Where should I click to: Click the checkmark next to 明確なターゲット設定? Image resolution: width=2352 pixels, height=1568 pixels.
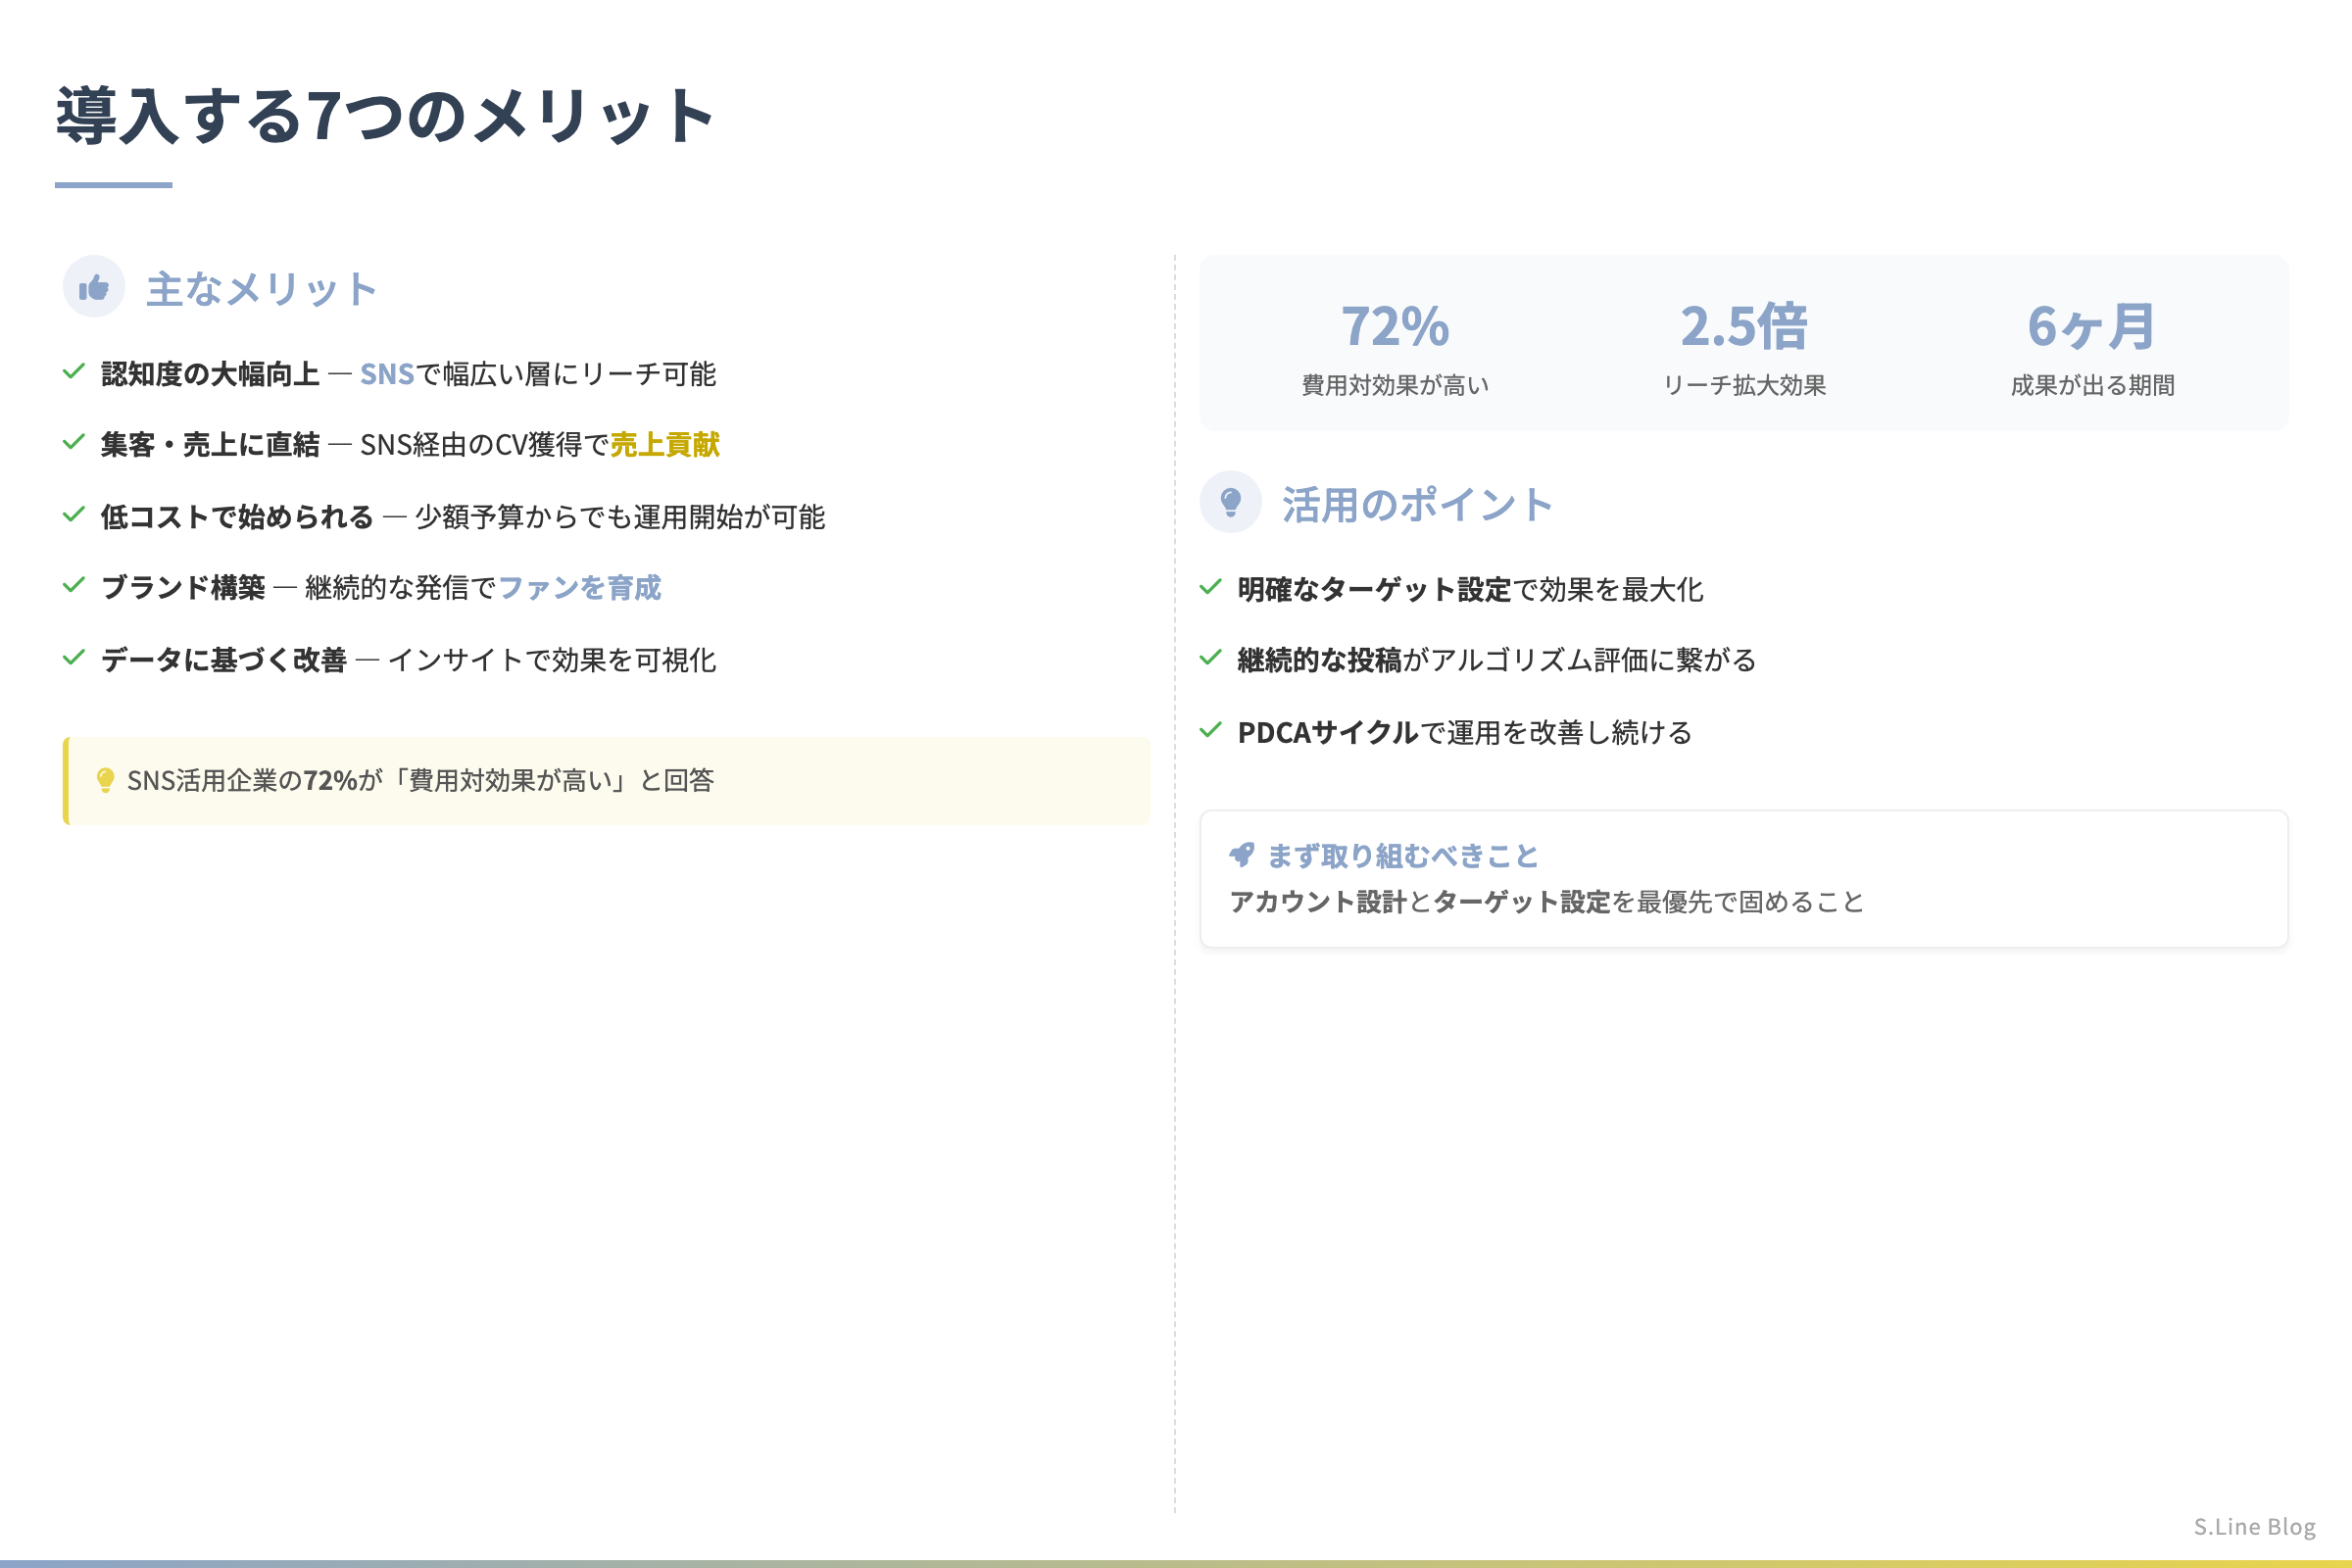tap(1211, 587)
